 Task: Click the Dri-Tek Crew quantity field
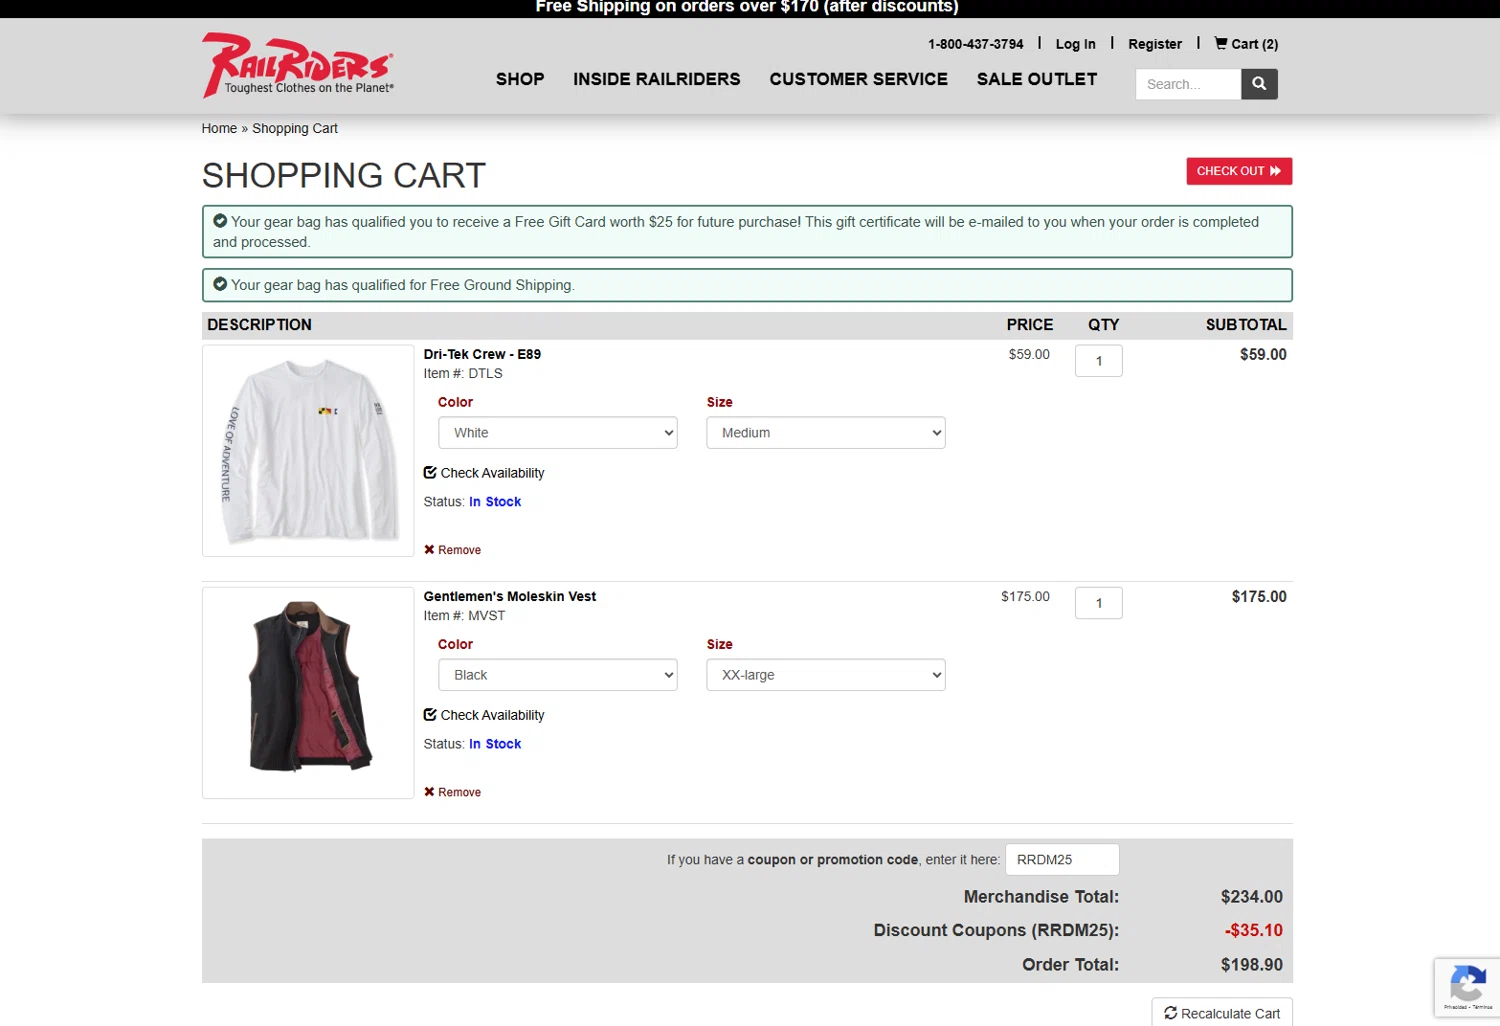pyautogui.click(x=1099, y=361)
